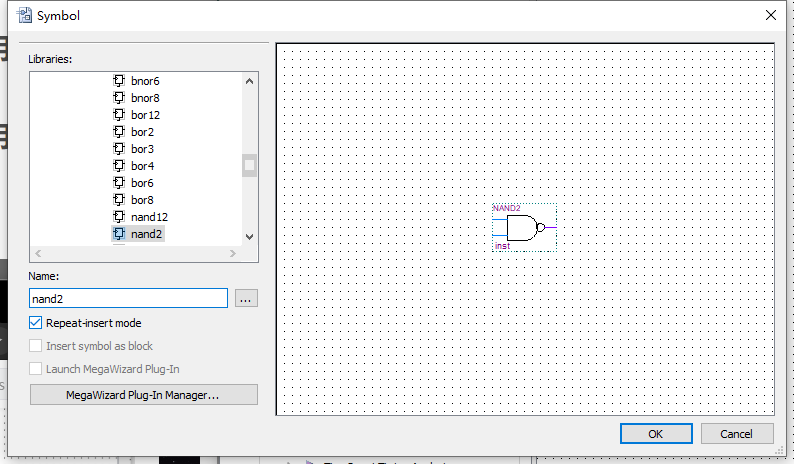
Task: Toggle Insert symbol as block checkbox
Action: coord(35,346)
